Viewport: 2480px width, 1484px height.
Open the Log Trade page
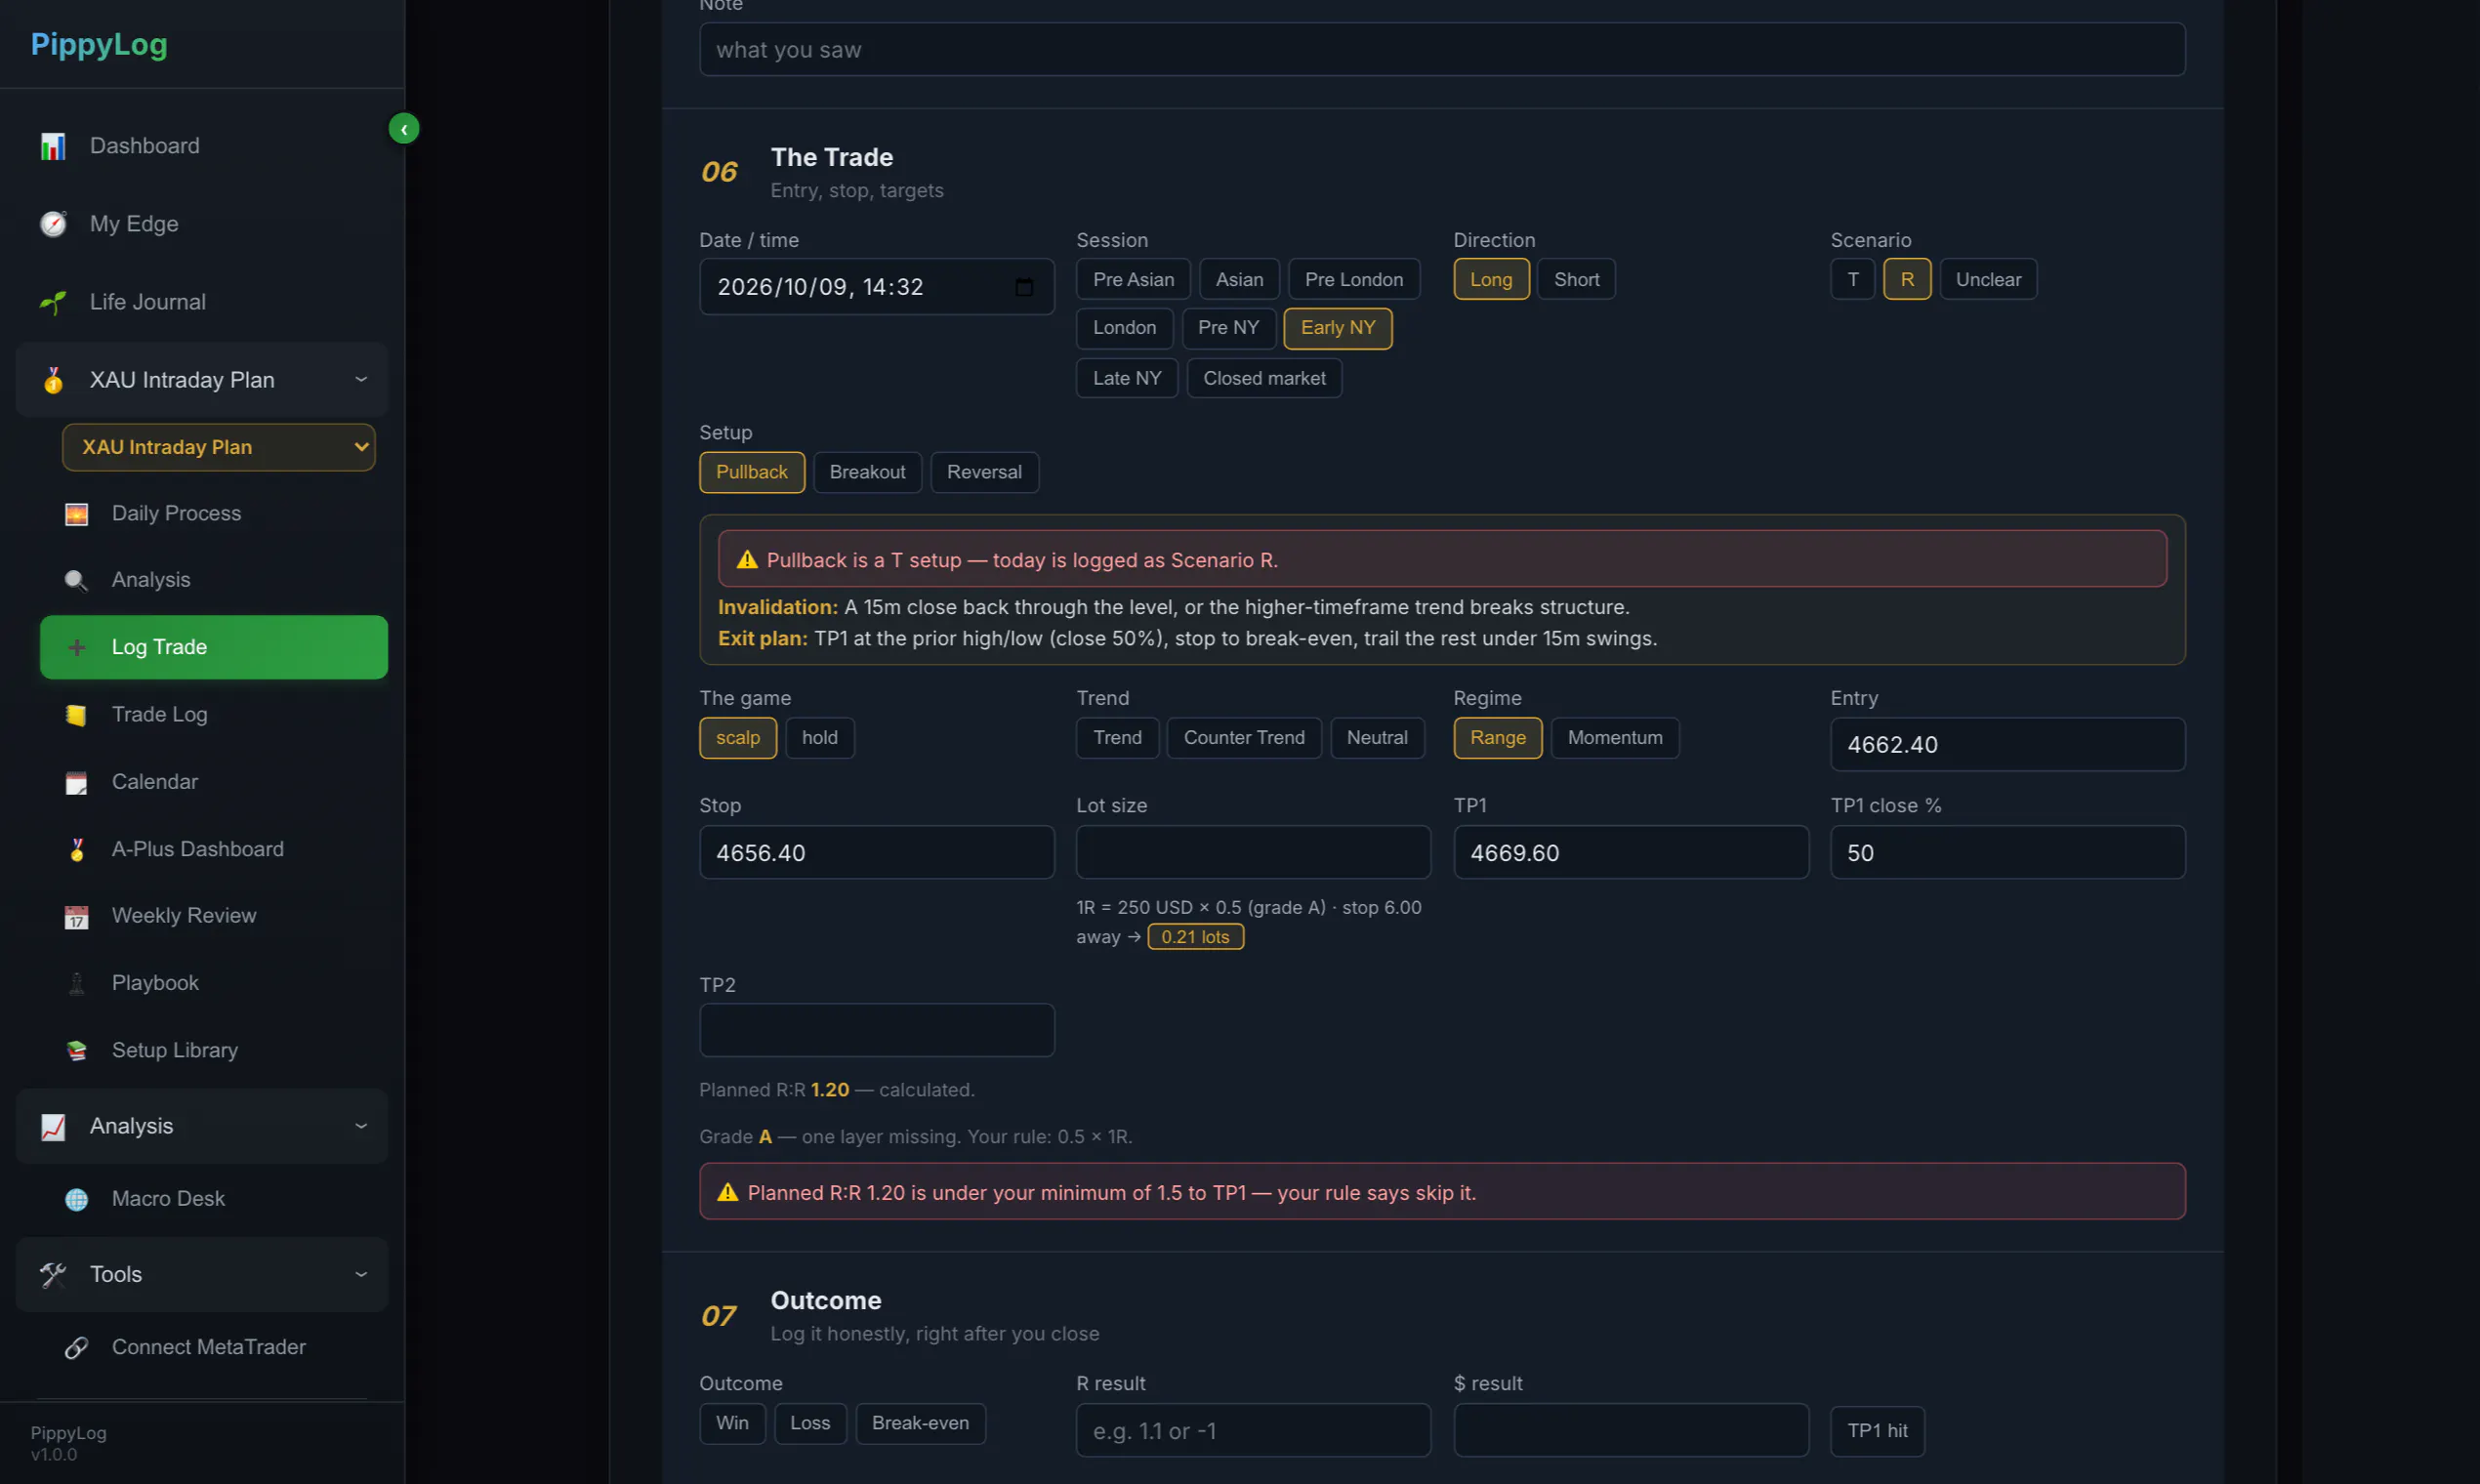point(214,647)
